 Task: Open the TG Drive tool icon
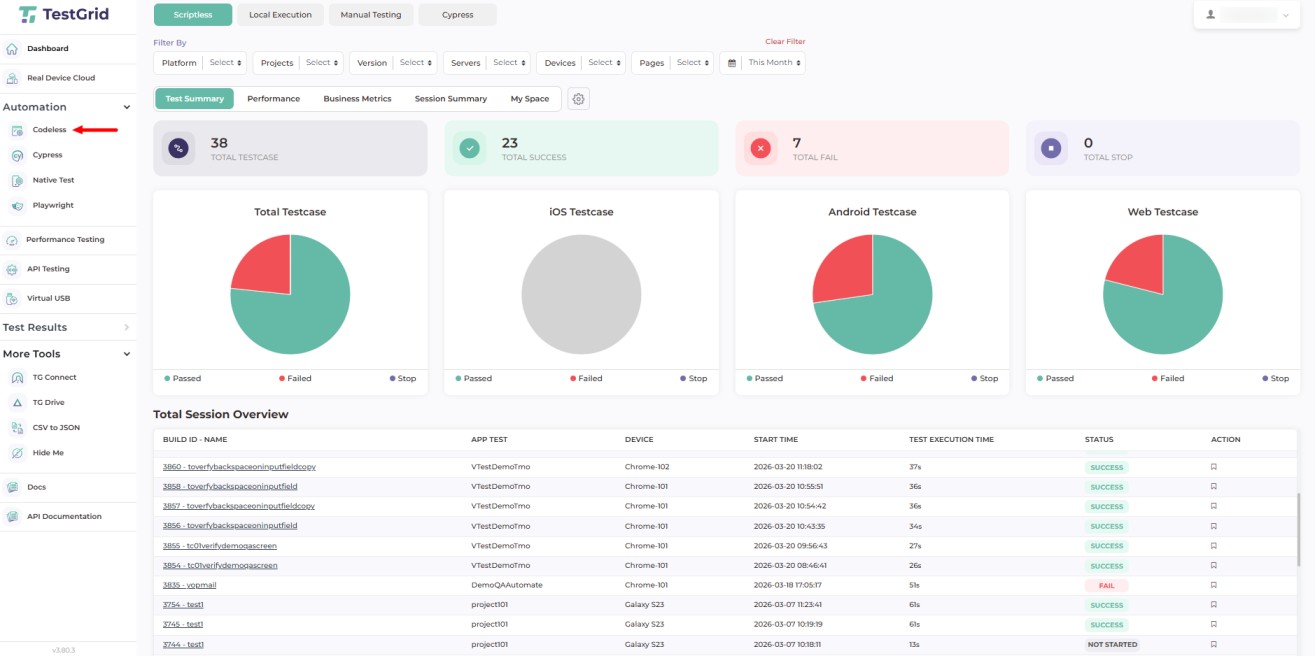click(x=17, y=403)
